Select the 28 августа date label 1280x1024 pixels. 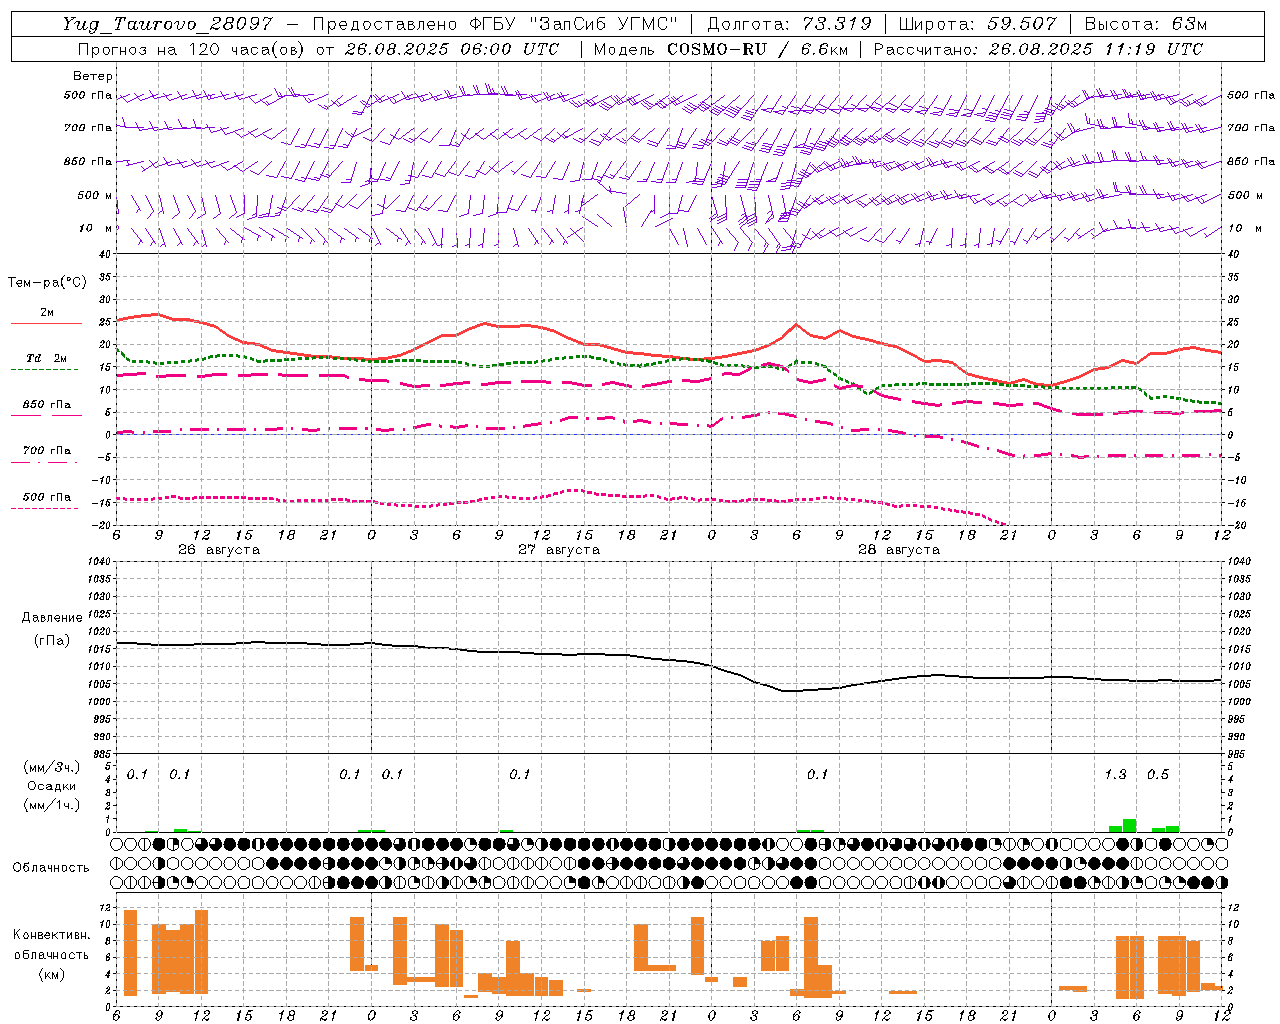[x=899, y=550]
